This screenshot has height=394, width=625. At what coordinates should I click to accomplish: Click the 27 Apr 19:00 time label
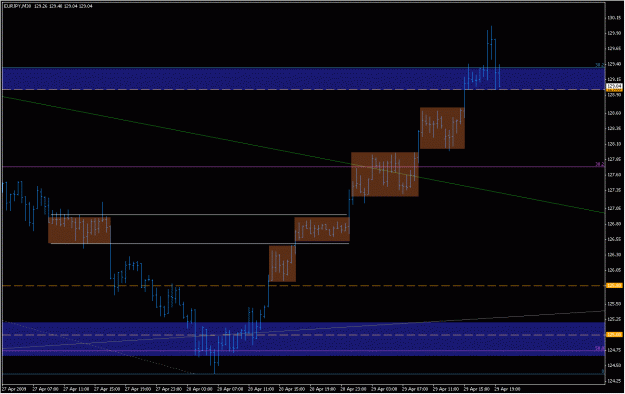pos(138,389)
